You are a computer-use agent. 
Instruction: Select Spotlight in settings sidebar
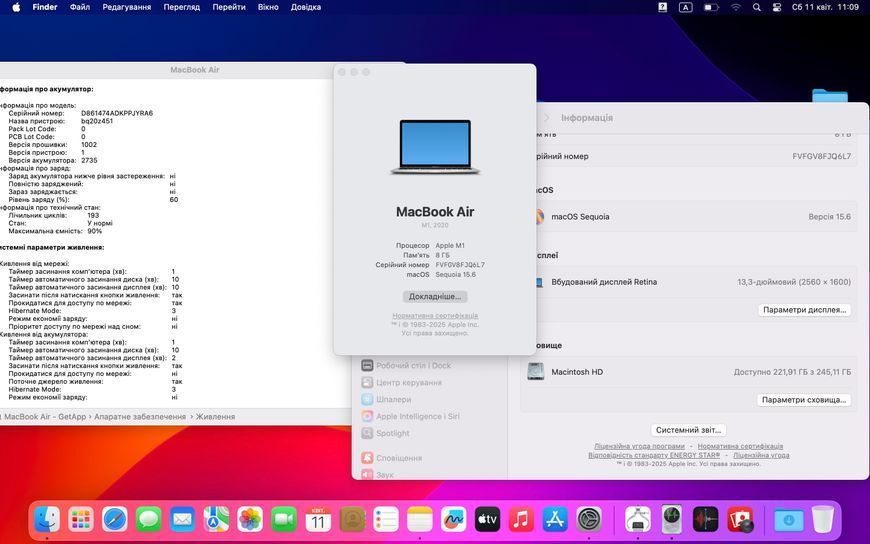[x=393, y=433]
